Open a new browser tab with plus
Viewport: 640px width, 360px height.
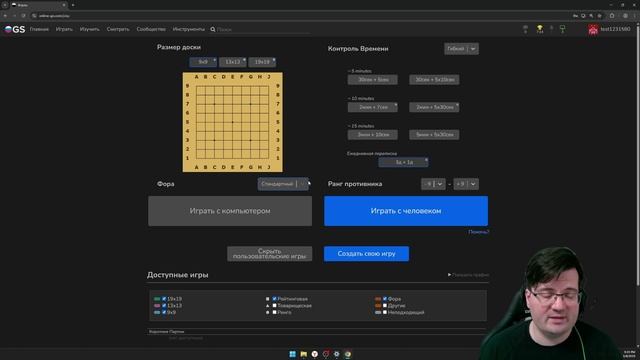[73, 5]
